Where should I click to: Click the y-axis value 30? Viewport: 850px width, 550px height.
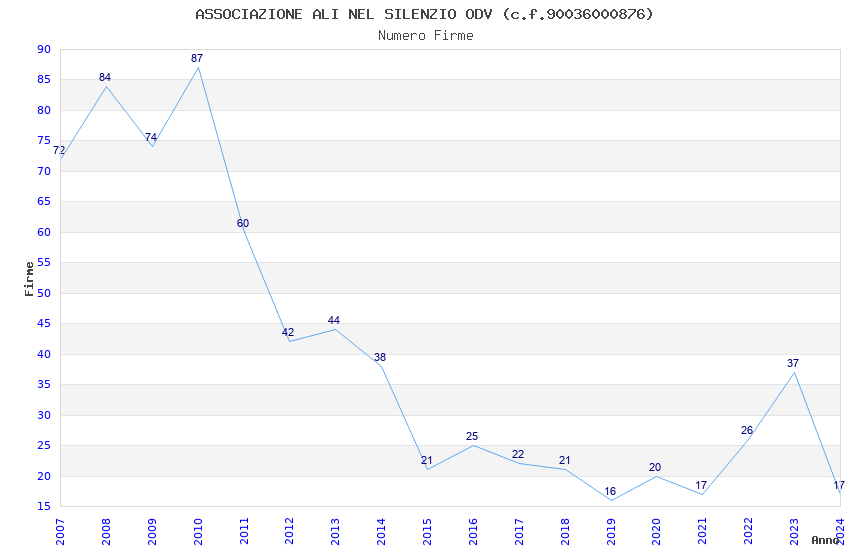pyautogui.click(x=44, y=416)
